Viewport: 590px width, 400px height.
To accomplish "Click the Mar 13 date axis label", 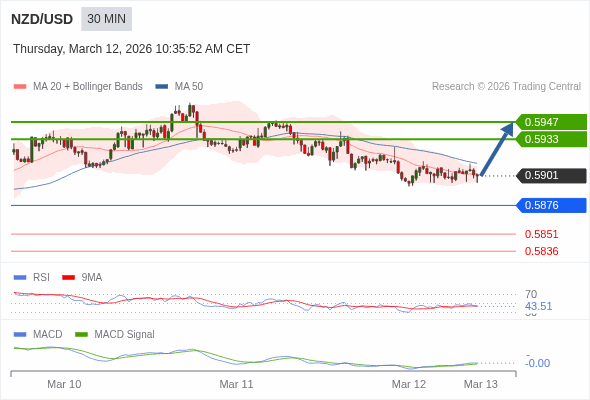I will click(x=481, y=384).
